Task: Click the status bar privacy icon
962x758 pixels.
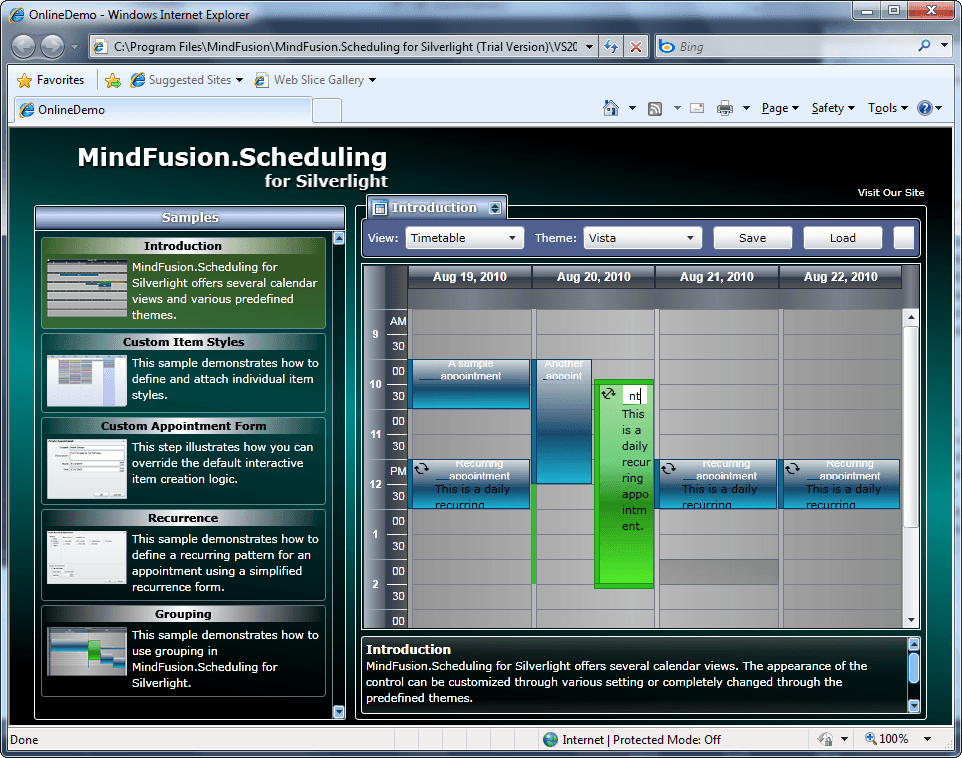Action: (826, 739)
